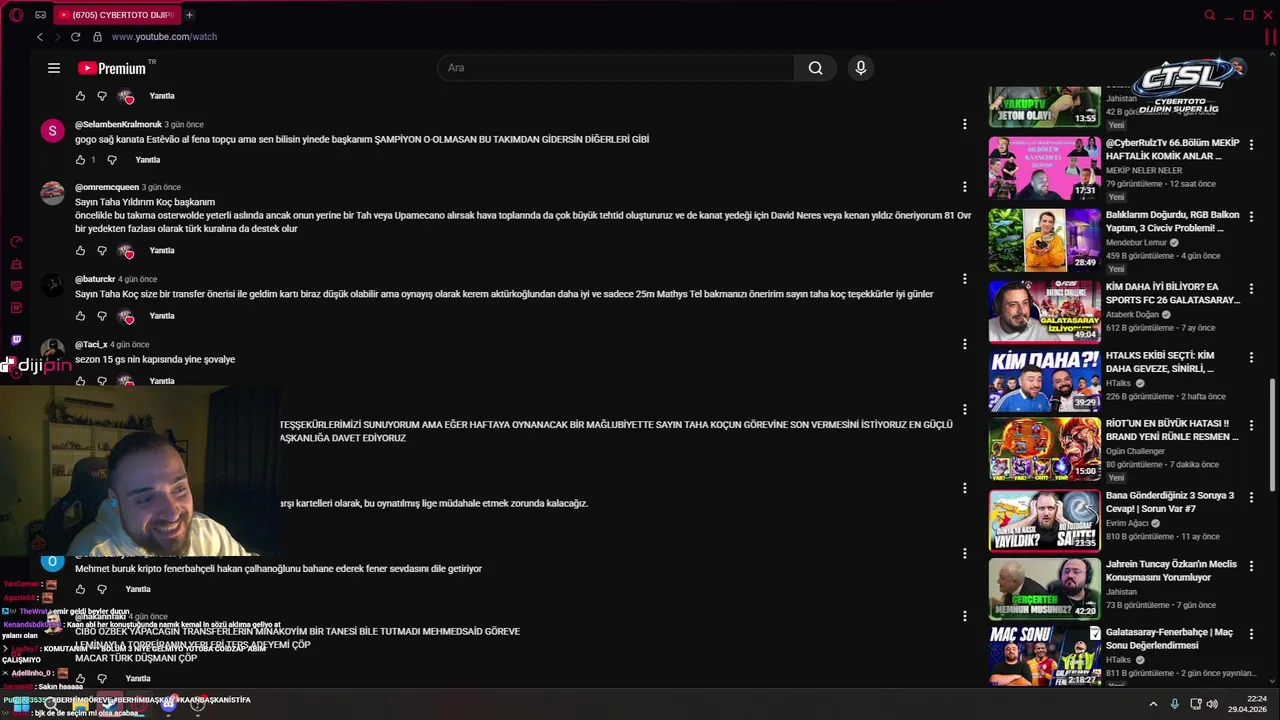Open options menu for Balıklarım Doğurdu video
This screenshot has height=720, width=1280.
point(1251,217)
